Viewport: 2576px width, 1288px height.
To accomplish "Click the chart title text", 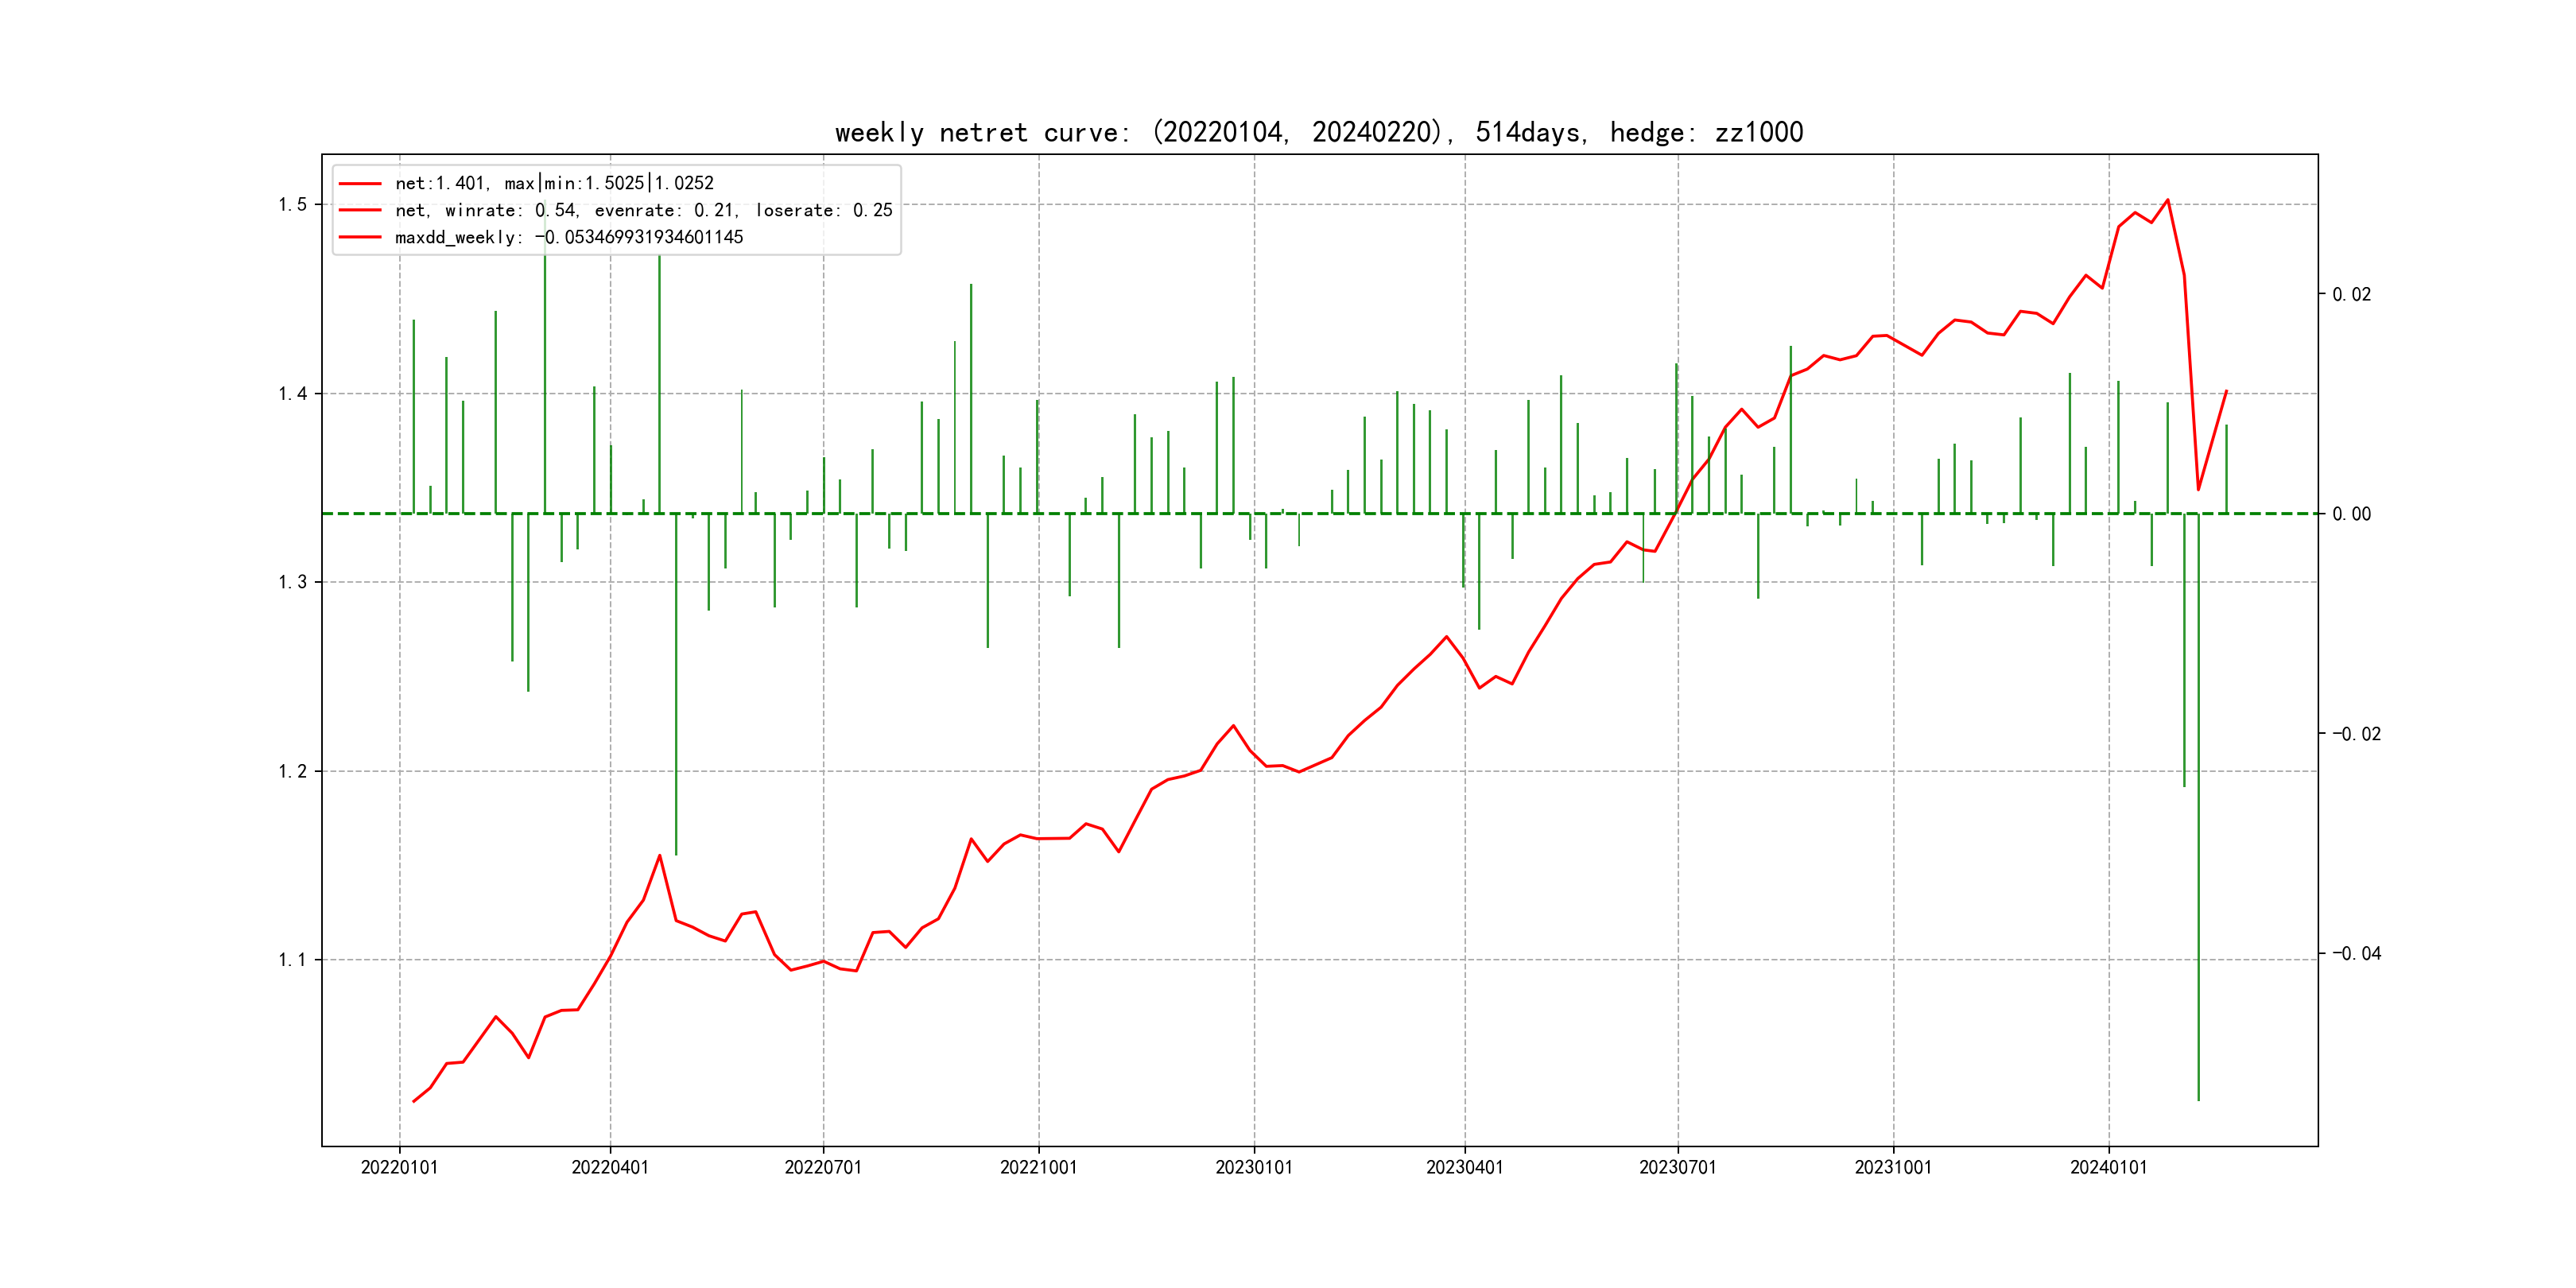I will [1318, 133].
